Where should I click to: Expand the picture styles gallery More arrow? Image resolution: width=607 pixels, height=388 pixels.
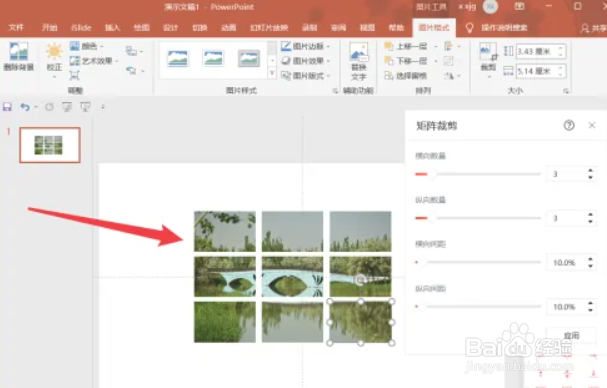click(x=272, y=74)
